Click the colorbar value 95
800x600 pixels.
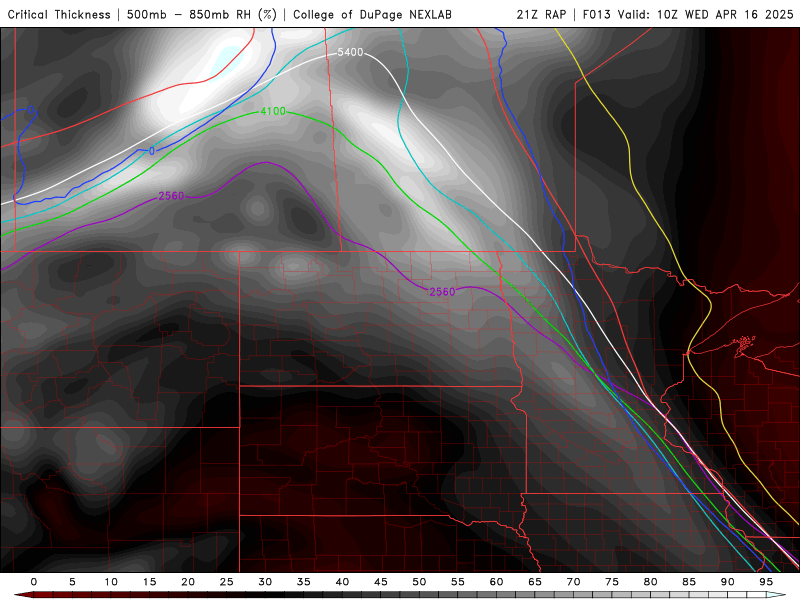(x=766, y=582)
